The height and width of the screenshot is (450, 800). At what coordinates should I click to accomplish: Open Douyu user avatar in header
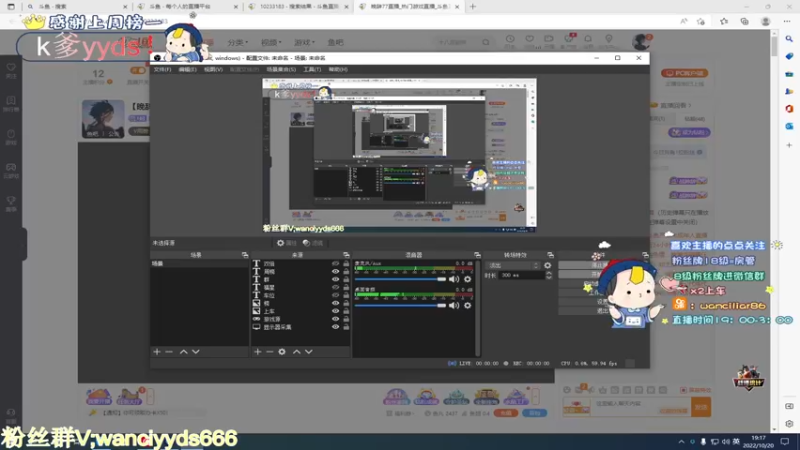[640, 41]
